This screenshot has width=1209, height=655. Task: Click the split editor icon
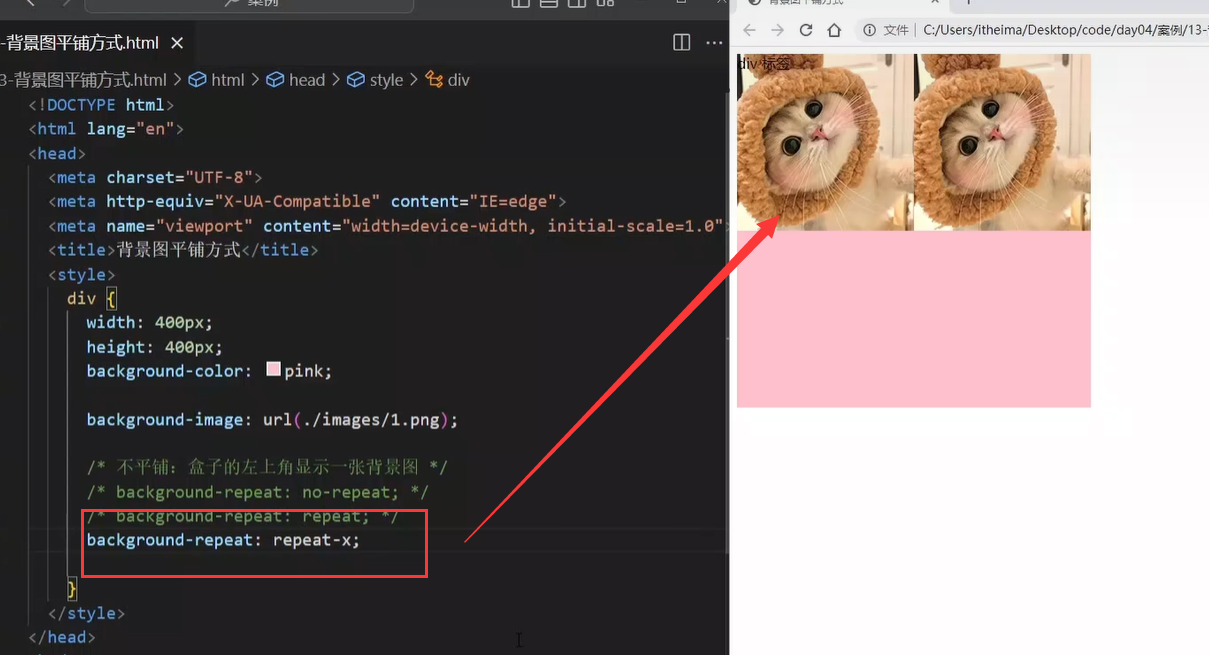(681, 42)
